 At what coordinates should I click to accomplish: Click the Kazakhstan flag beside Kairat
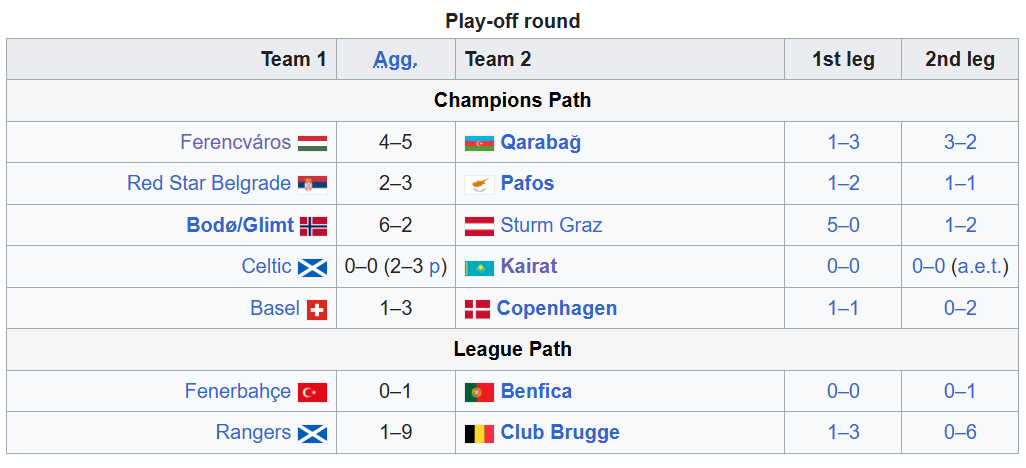coord(479,267)
